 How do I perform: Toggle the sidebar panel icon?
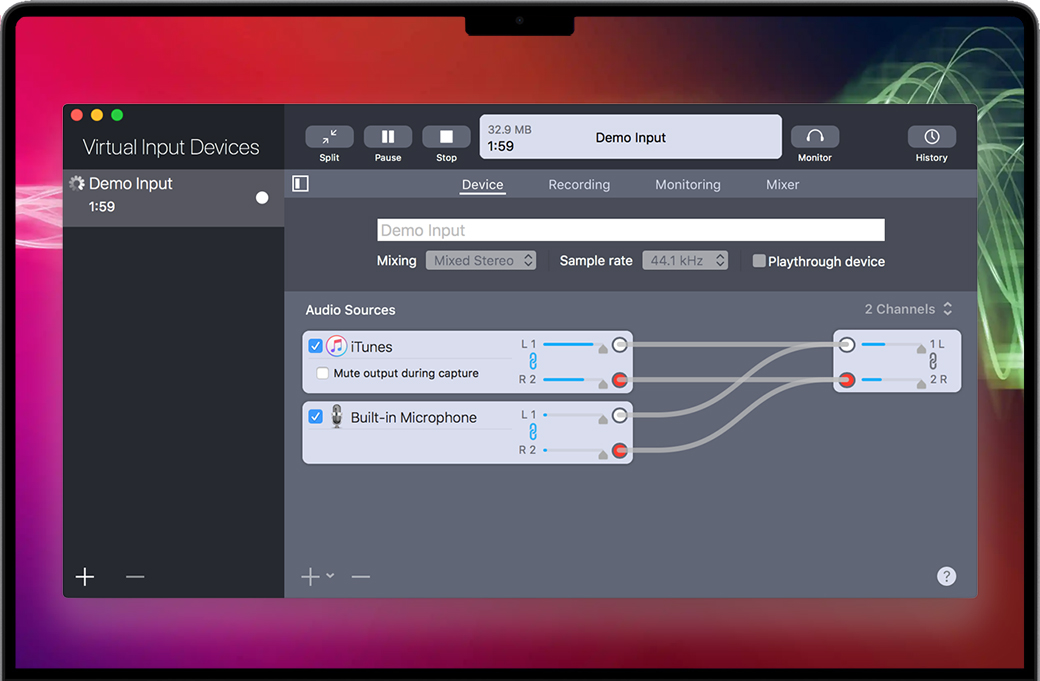coord(300,184)
